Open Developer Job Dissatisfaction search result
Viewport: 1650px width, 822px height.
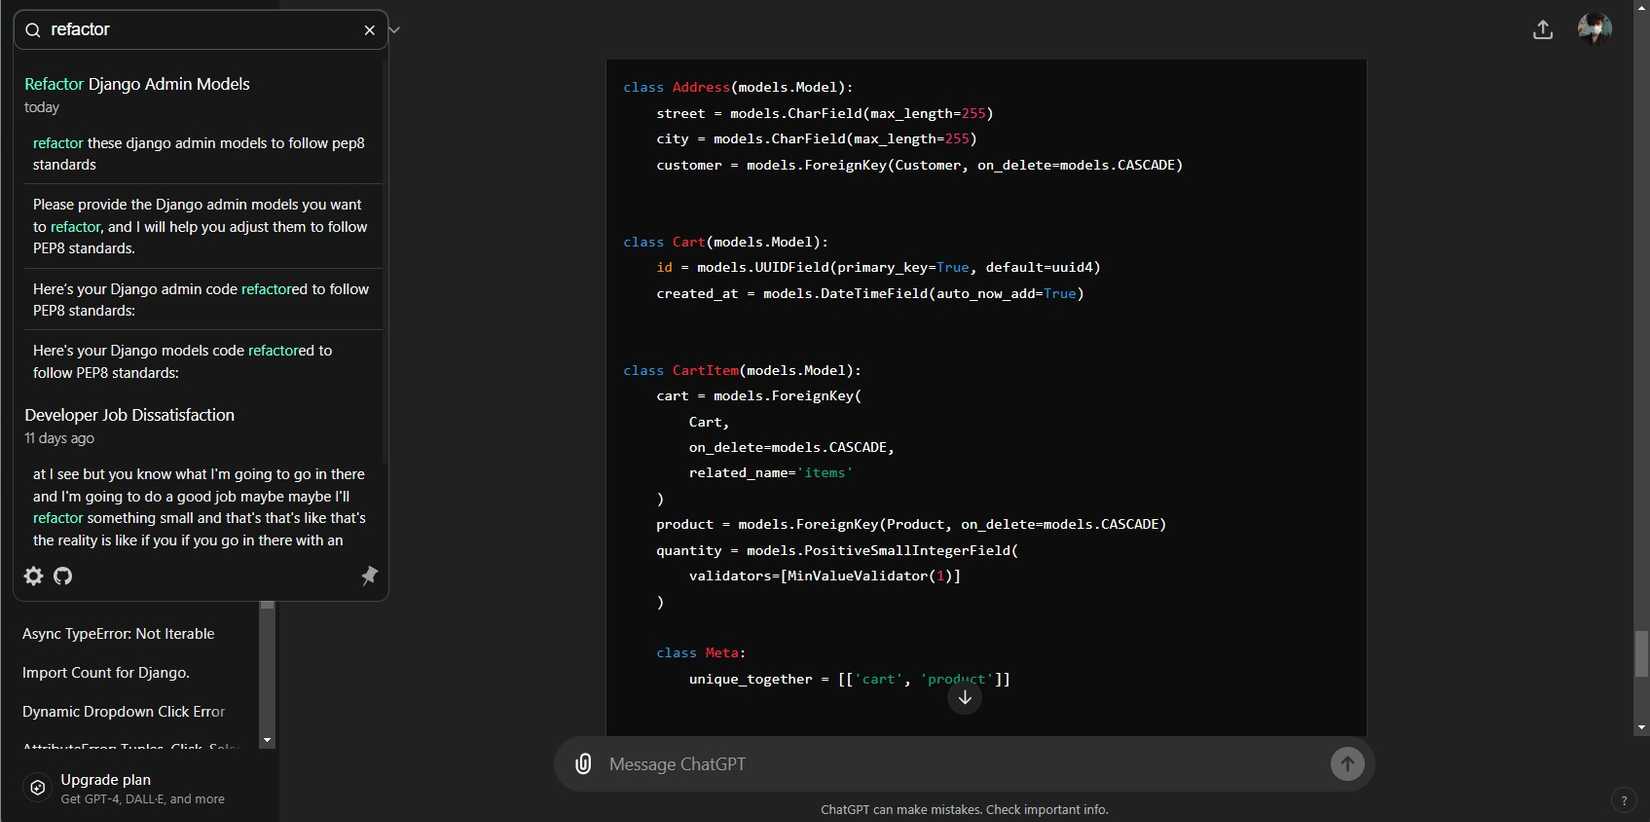click(x=129, y=415)
